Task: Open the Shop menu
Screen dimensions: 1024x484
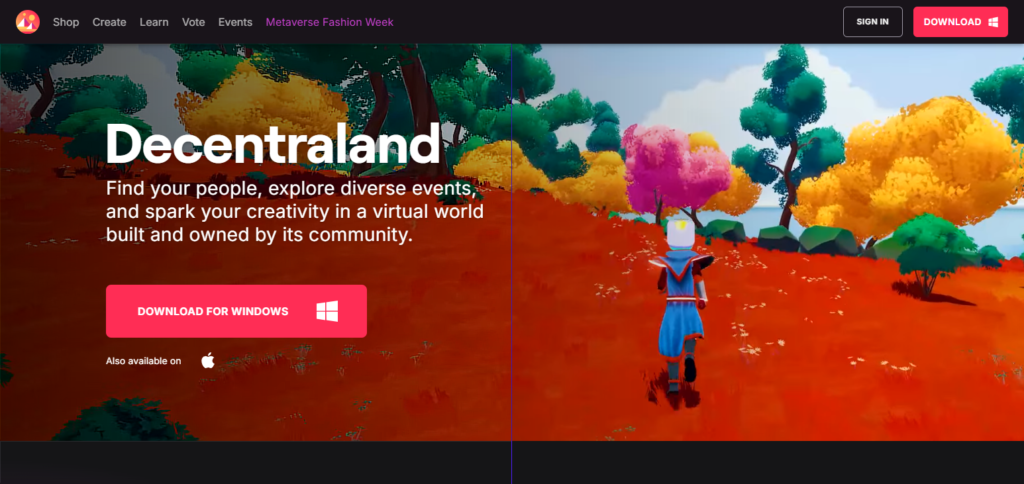Action: [x=66, y=22]
